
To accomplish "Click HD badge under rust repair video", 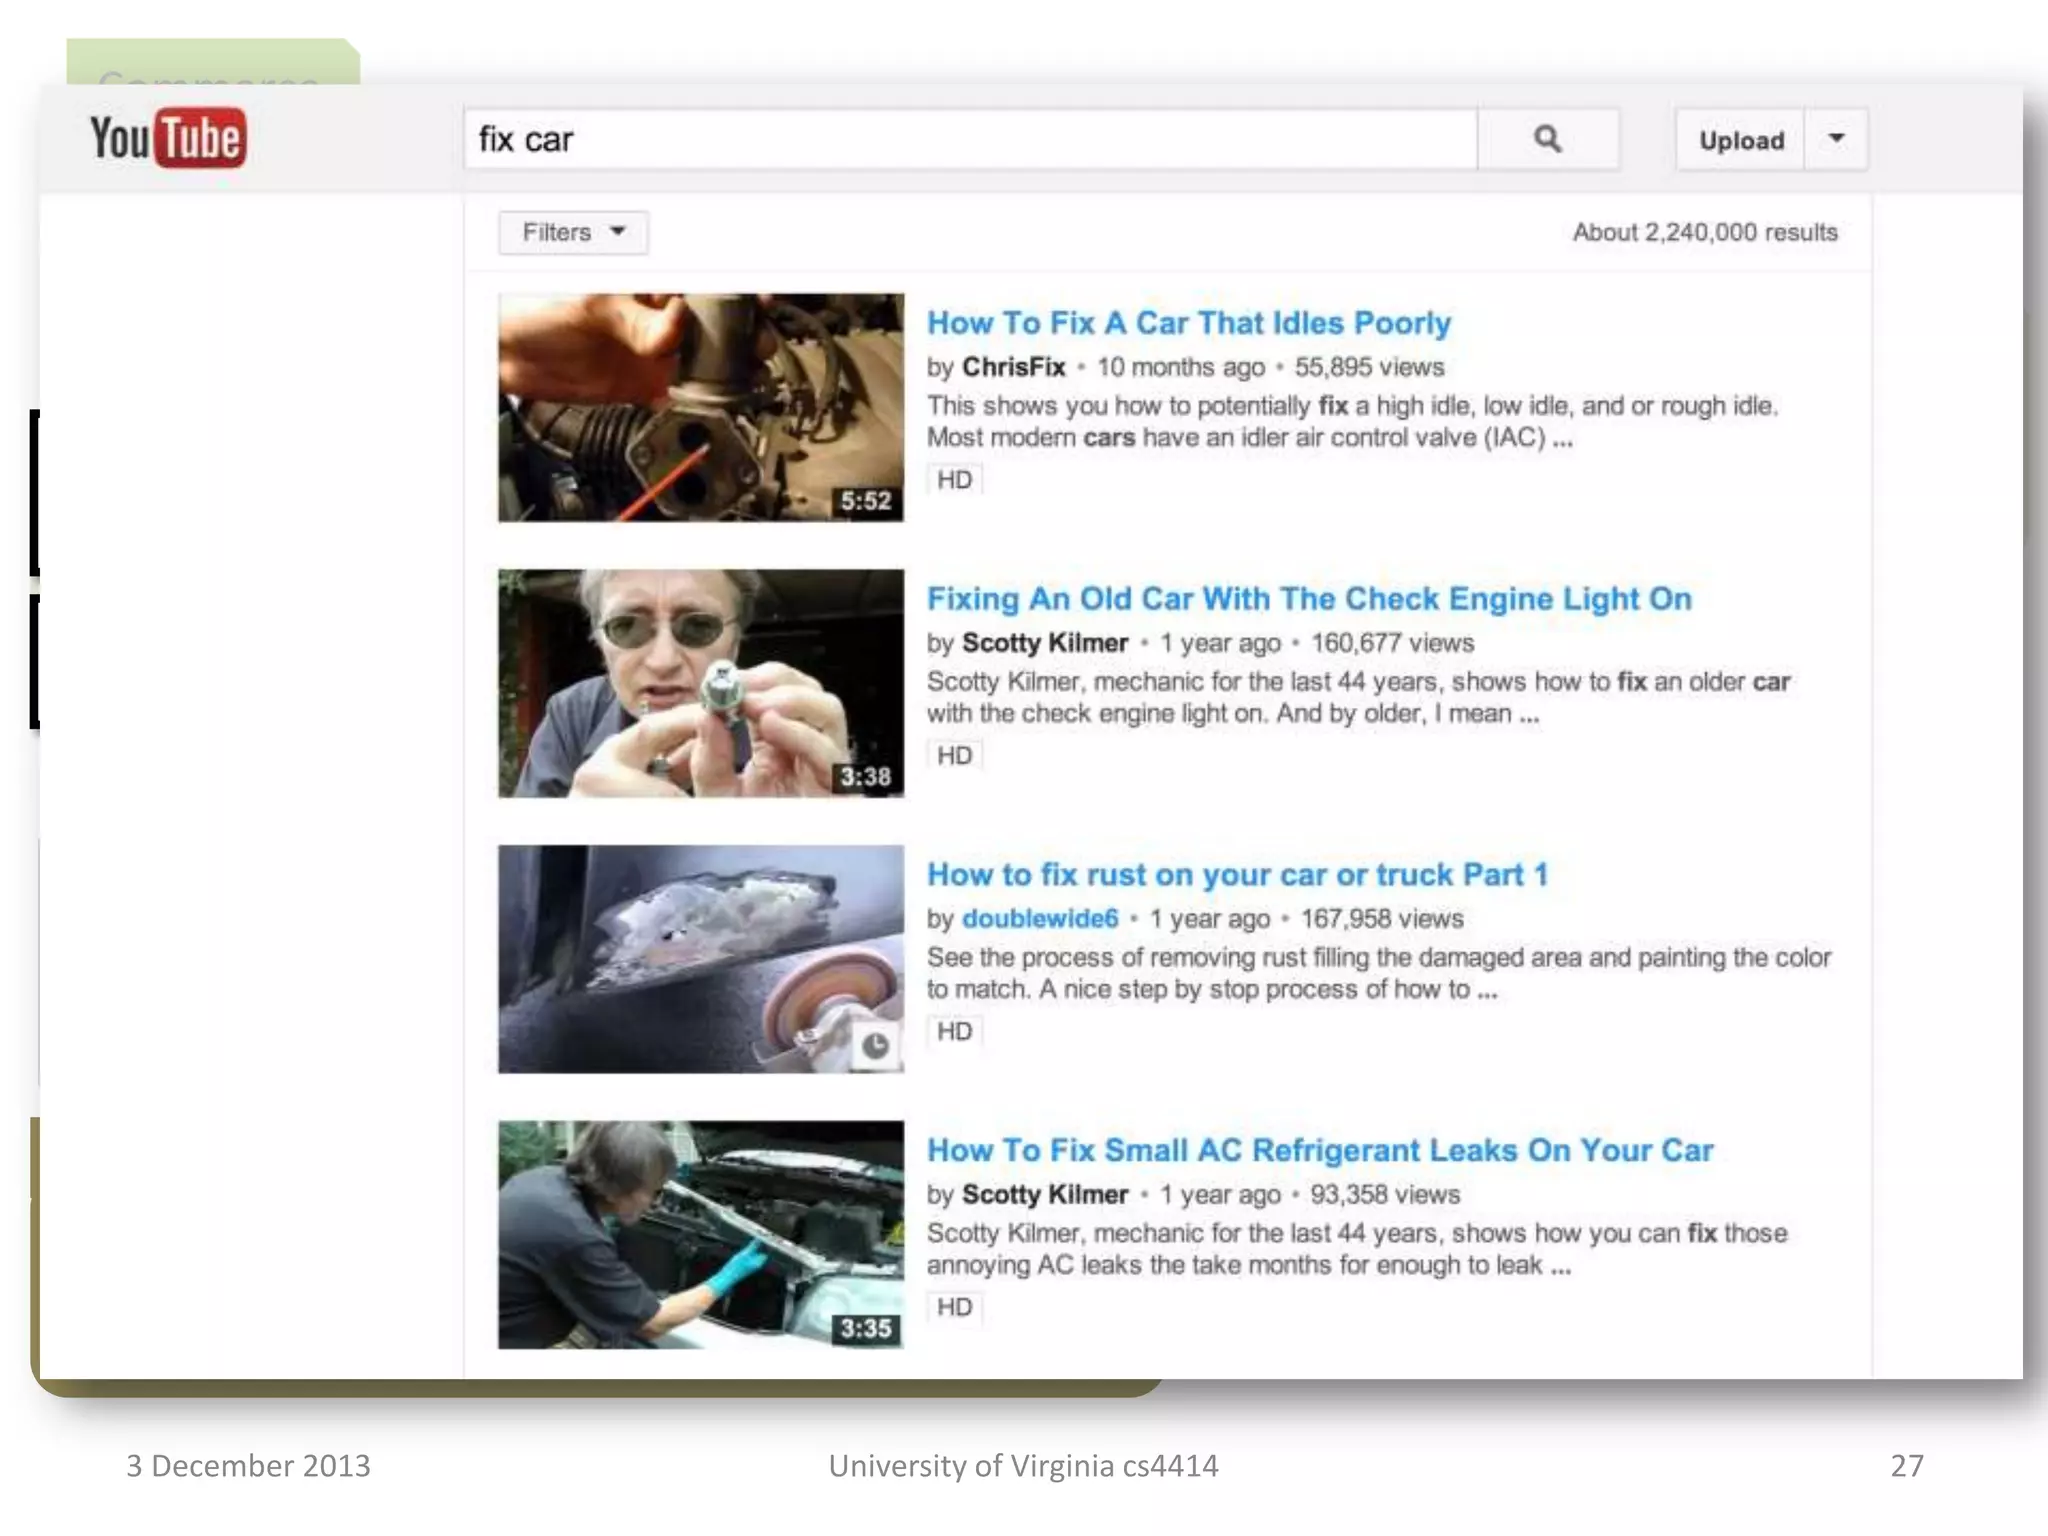I will [x=954, y=1031].
